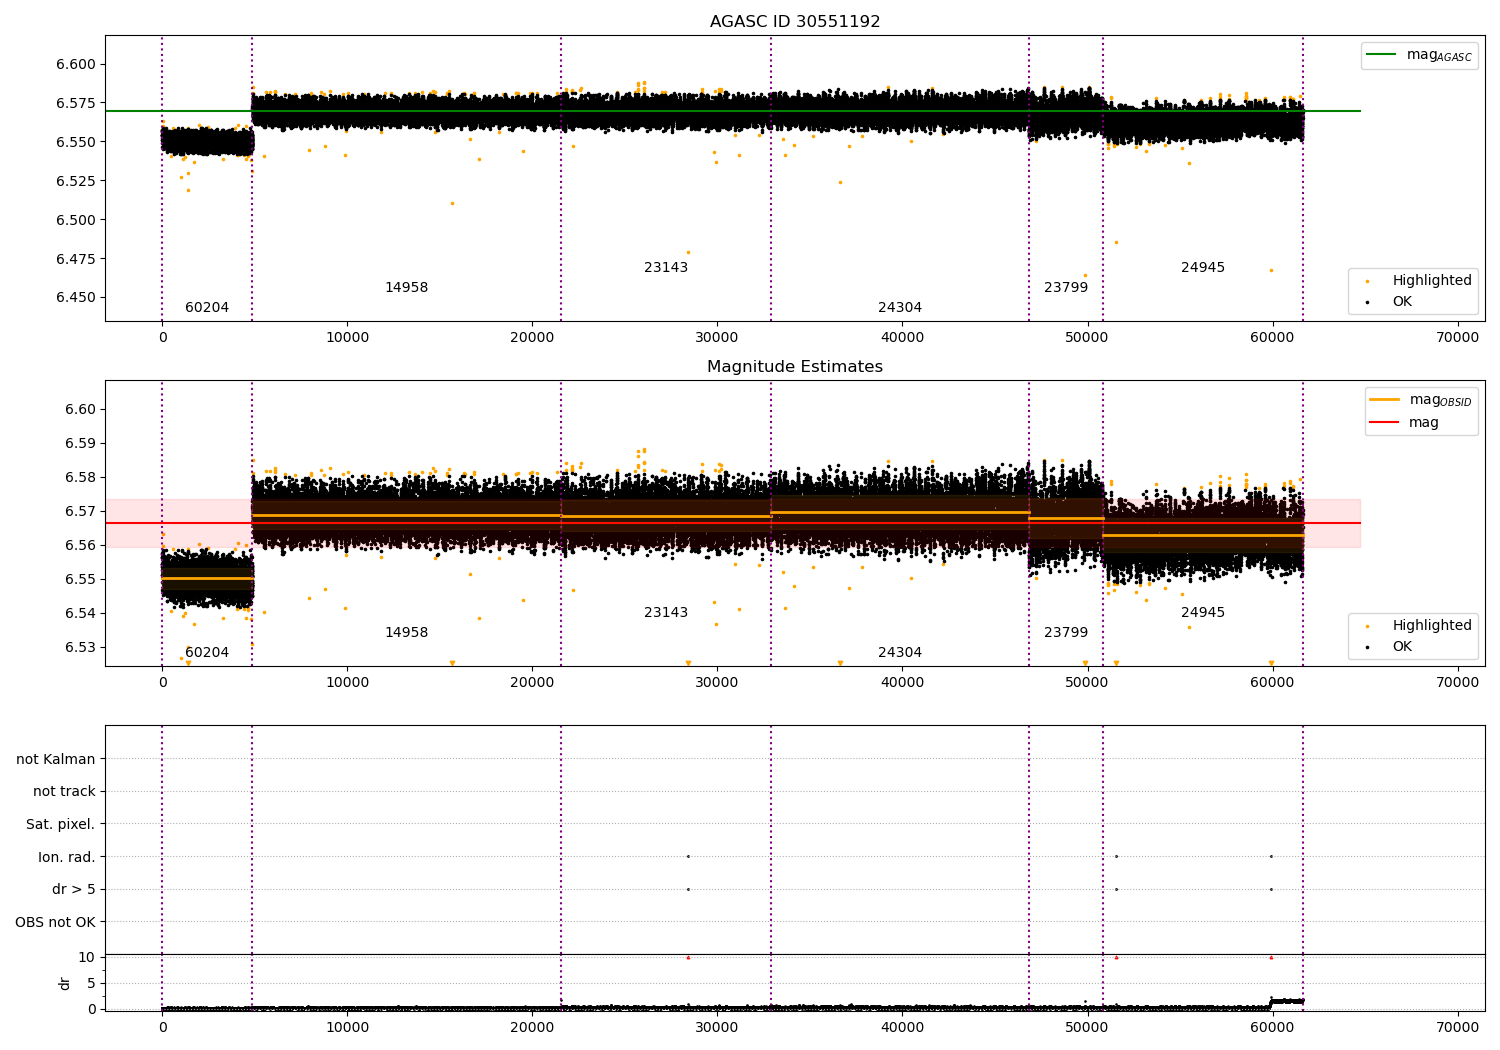
Task: Click the Magnitude Estimates plot title
Action: tap(795, 367)
